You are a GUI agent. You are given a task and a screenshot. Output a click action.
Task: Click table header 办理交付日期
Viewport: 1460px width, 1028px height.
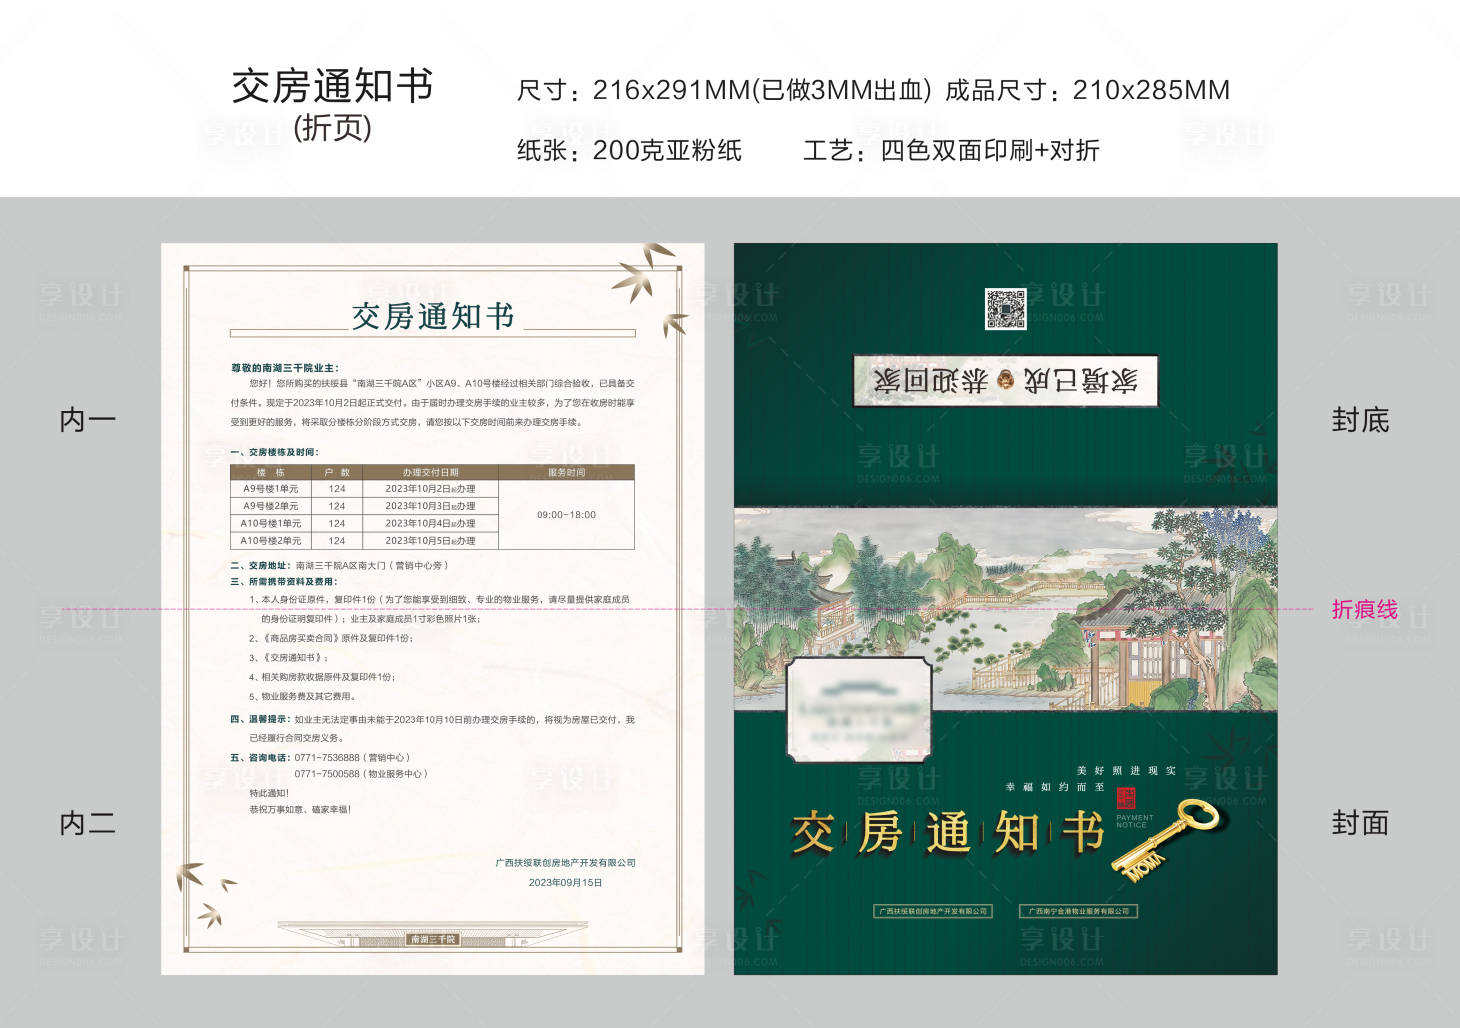430,472
